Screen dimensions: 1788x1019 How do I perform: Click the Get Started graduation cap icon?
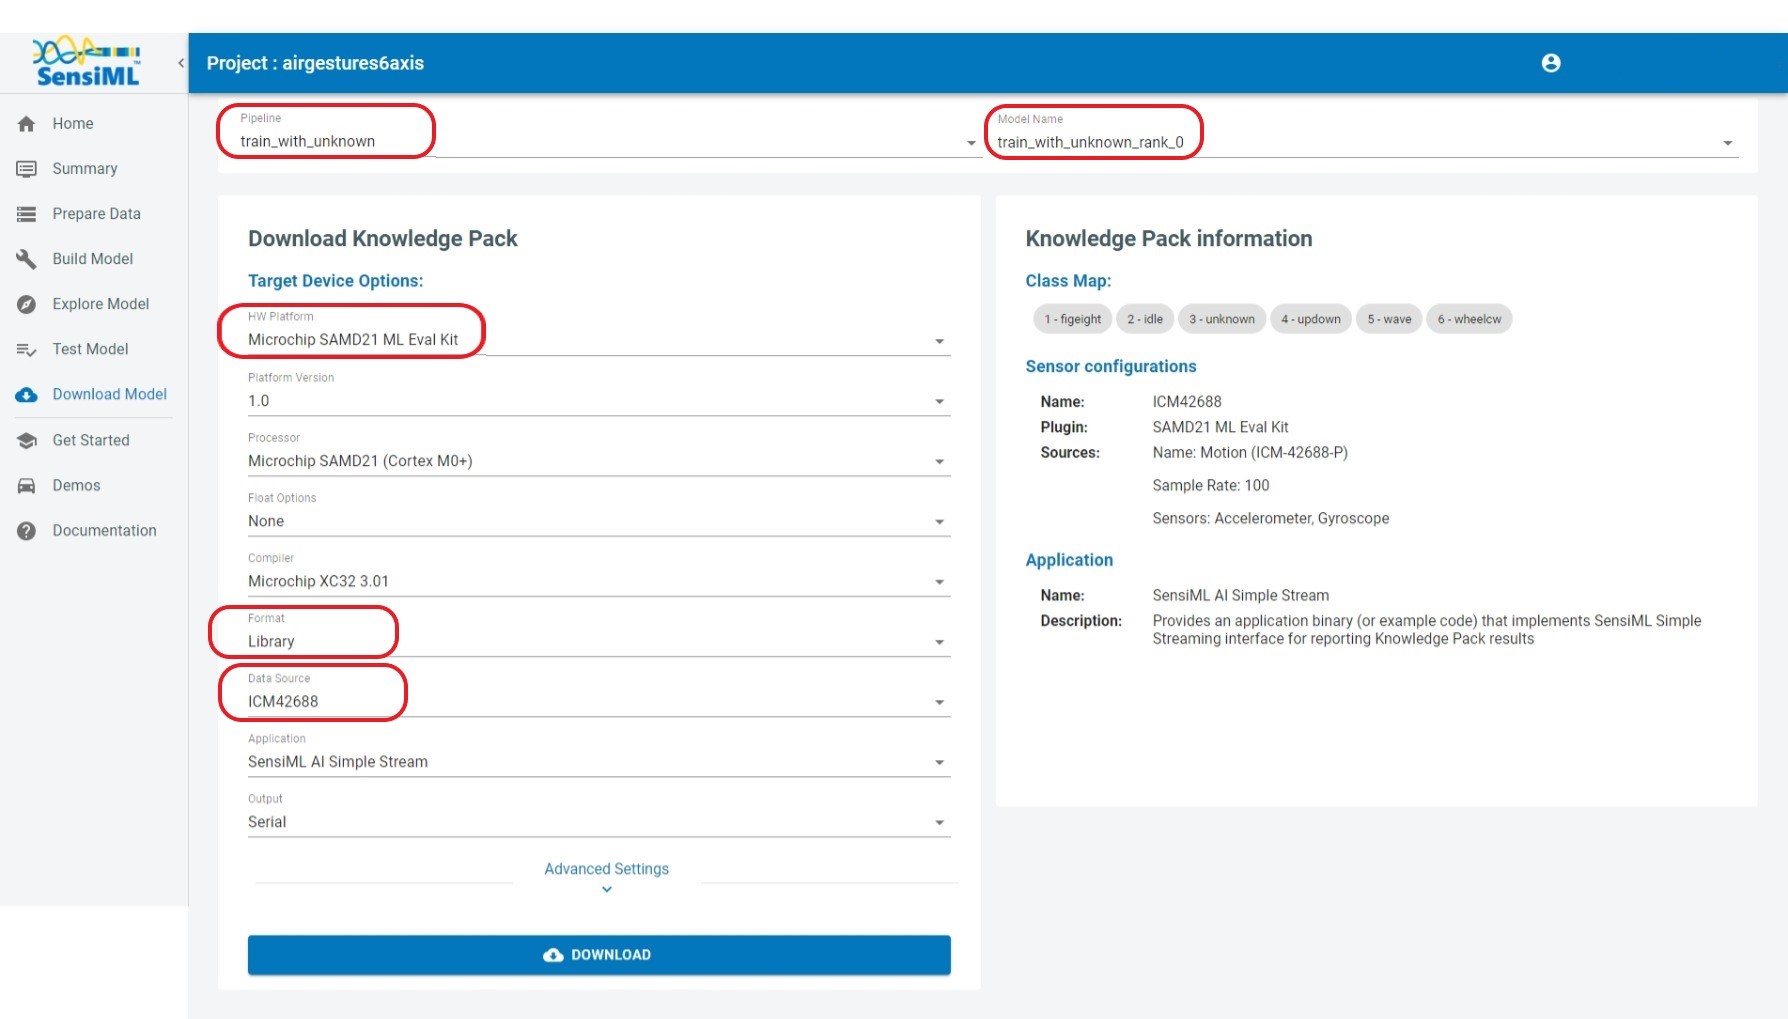point(27,441)
